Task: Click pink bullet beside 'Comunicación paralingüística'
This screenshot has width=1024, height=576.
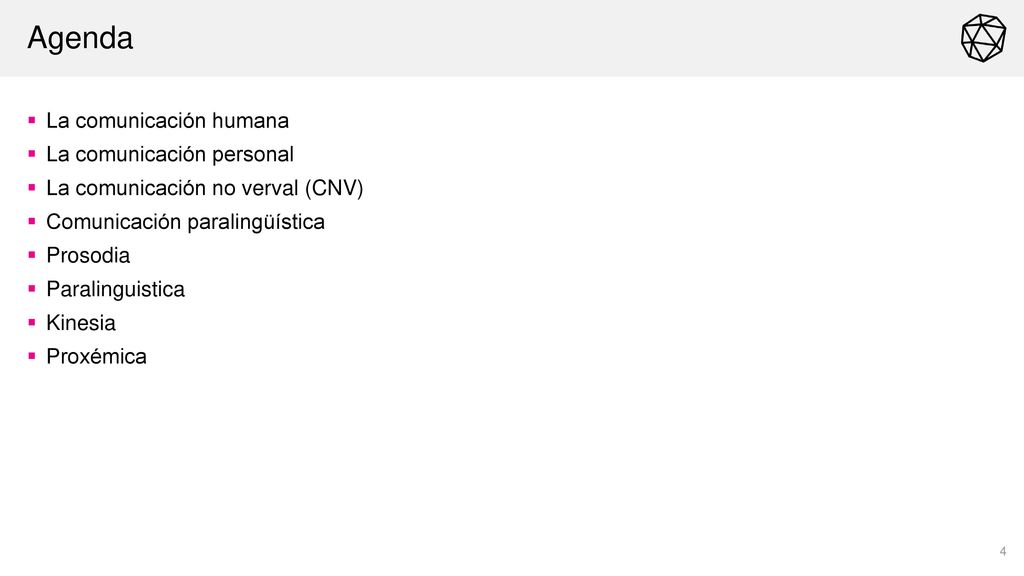Action: click(x=32, y=221)
